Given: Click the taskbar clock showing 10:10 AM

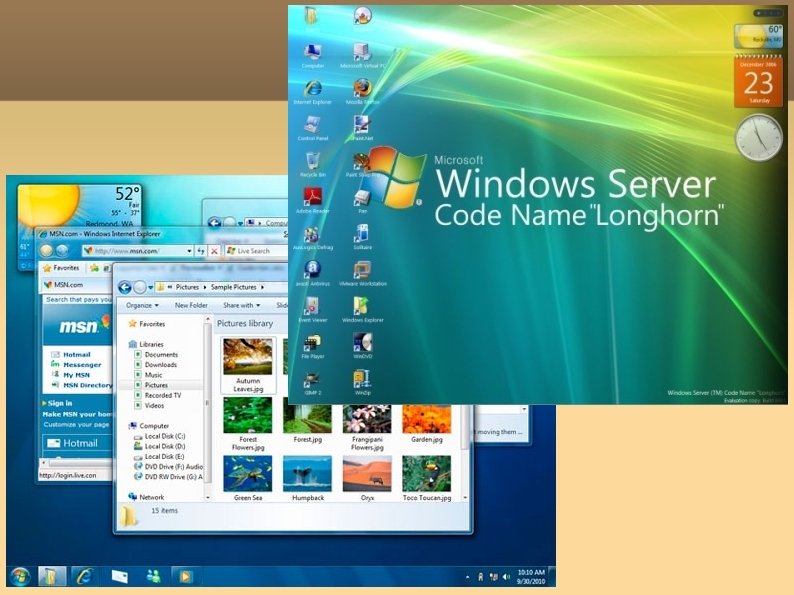Looking at the screenshot, I should click(531, 577).
